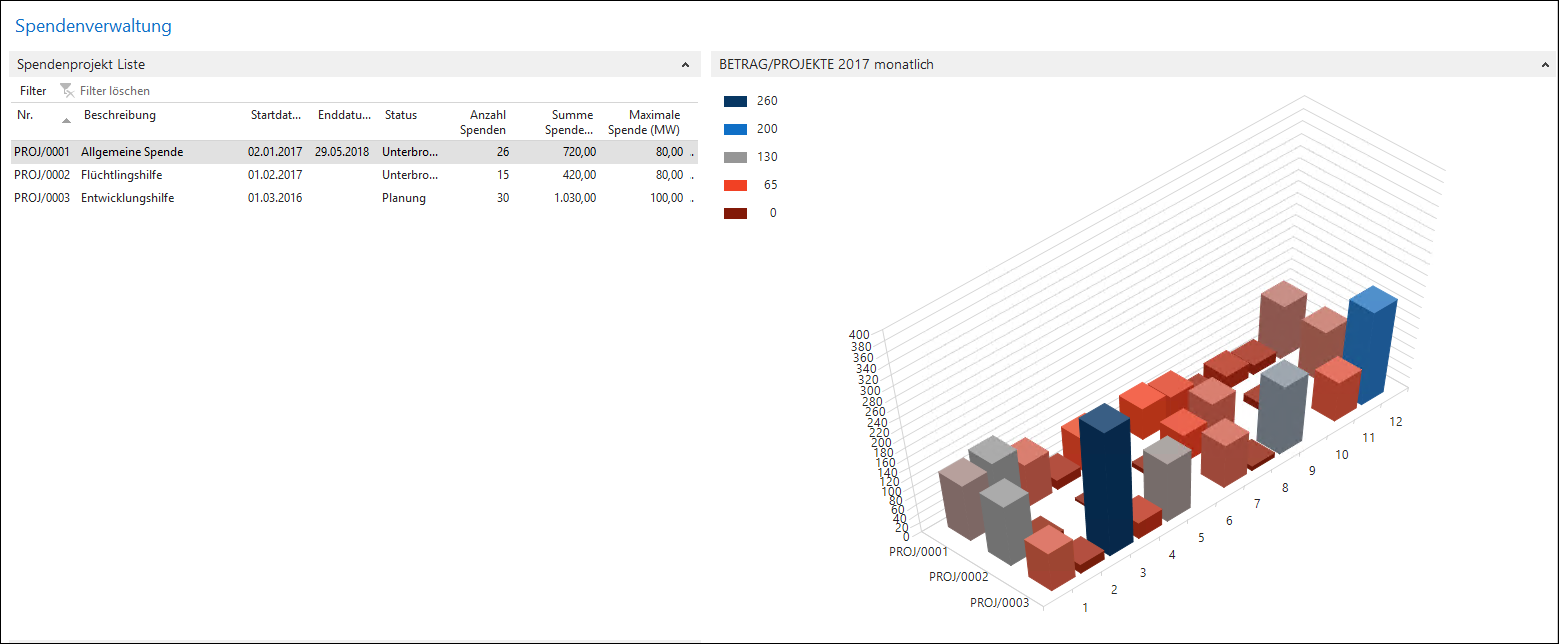Select the dark navy 260 legend swatch
This screenshot has height=644, width=1559.
click(x=735, y=101)
